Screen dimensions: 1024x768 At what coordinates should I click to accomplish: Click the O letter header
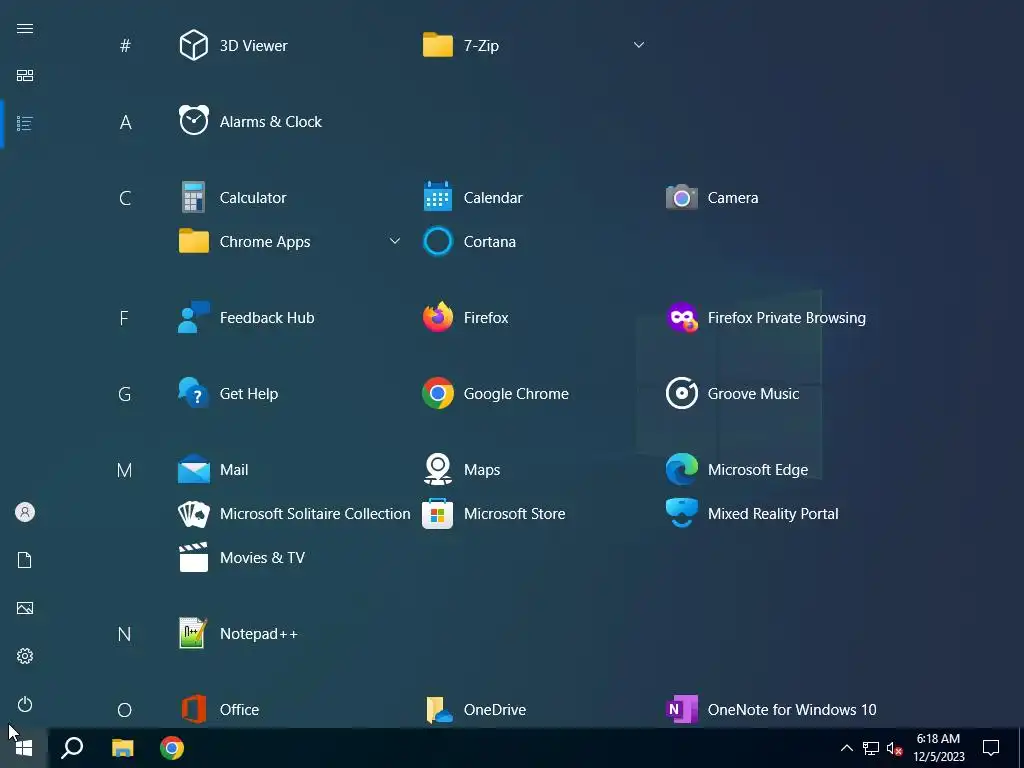point(124,710)
